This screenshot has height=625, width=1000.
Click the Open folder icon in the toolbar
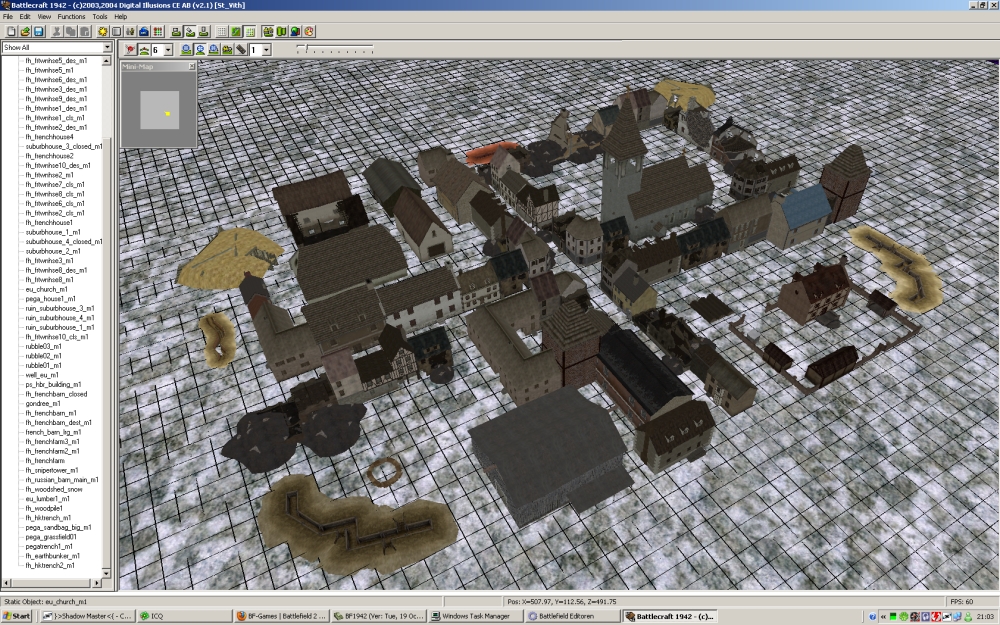[25, 31]
